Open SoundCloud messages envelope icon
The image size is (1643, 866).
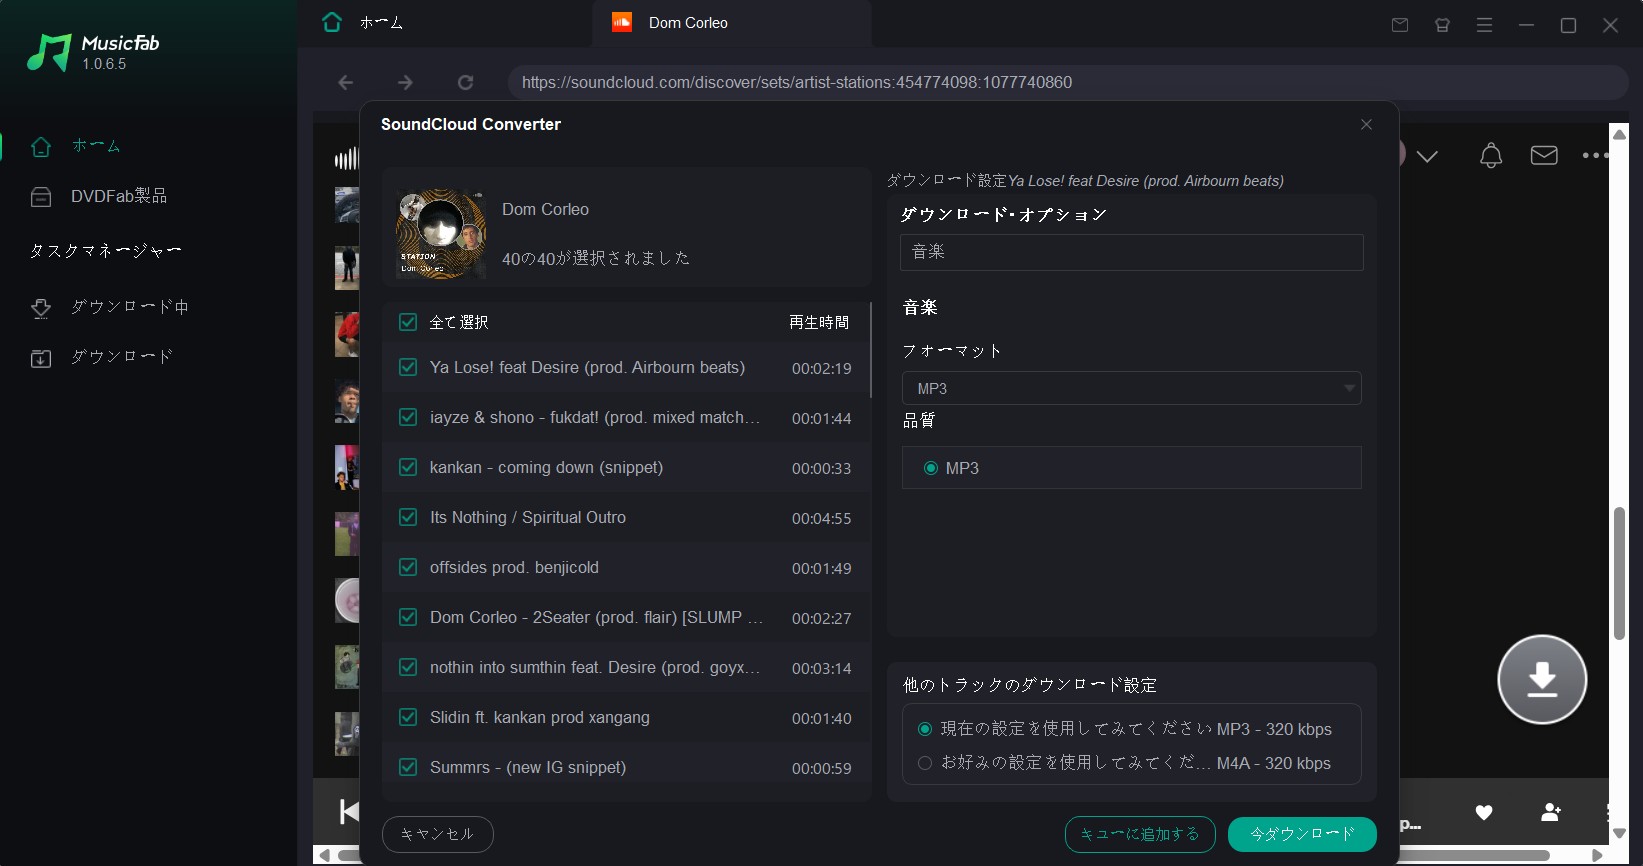[x=1544, y=155]
